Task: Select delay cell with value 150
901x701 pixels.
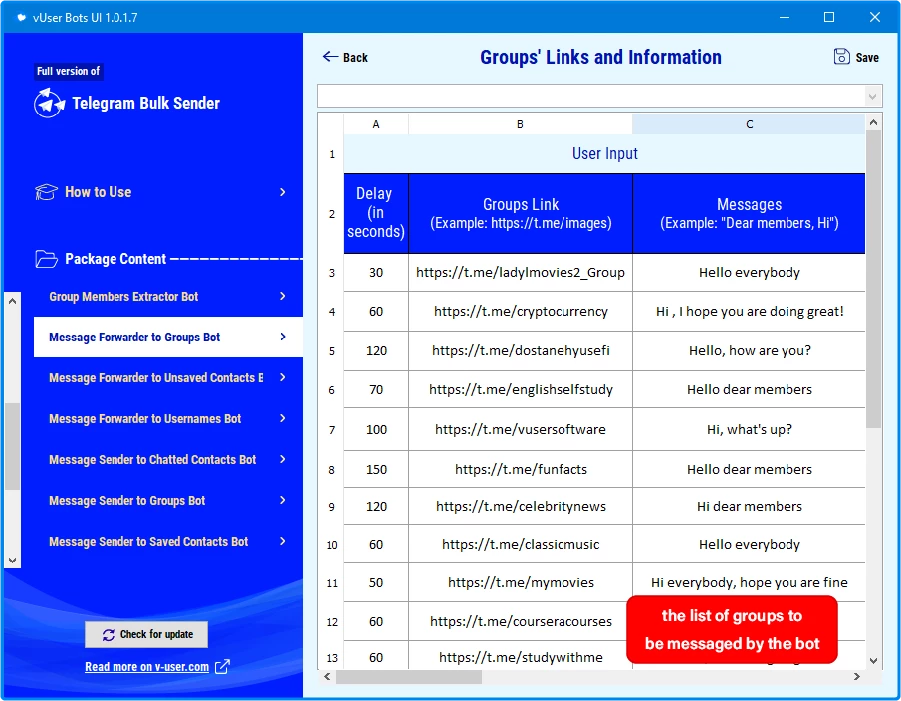Action: coord(376,469)
